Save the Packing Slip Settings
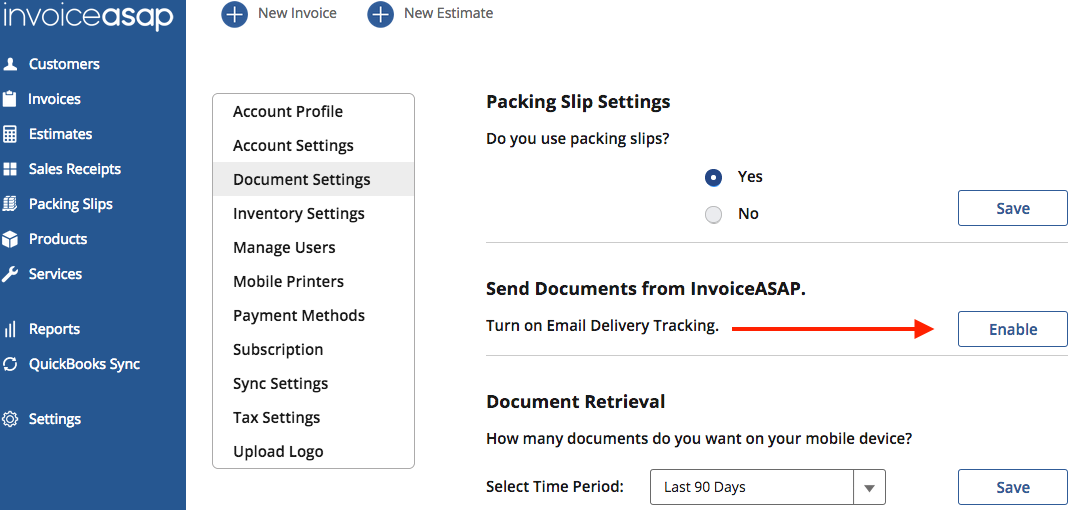Screen dimensions: 1073x510 point(1012,209)
